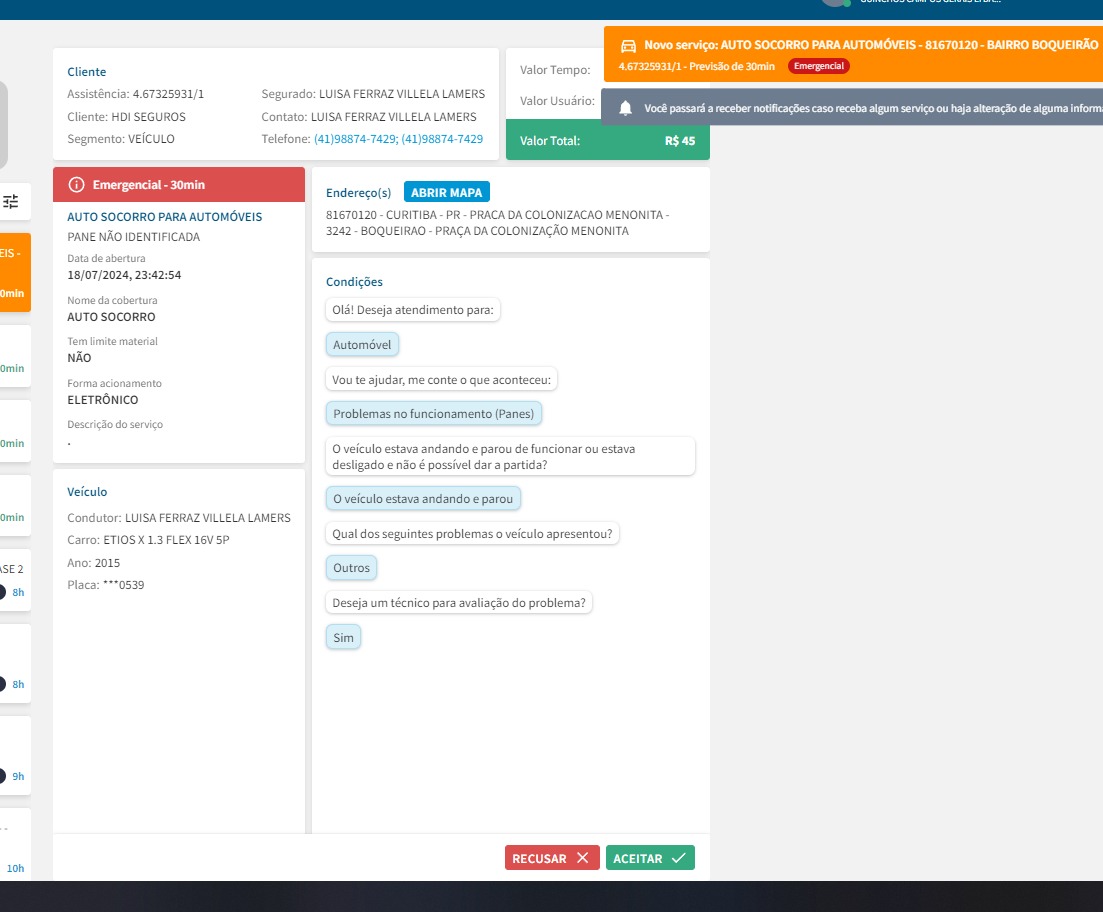The width and height of the screenshot is (1103, 912).
Task: Click the orange selected service card in sidebar
Action: coord(15,272)
